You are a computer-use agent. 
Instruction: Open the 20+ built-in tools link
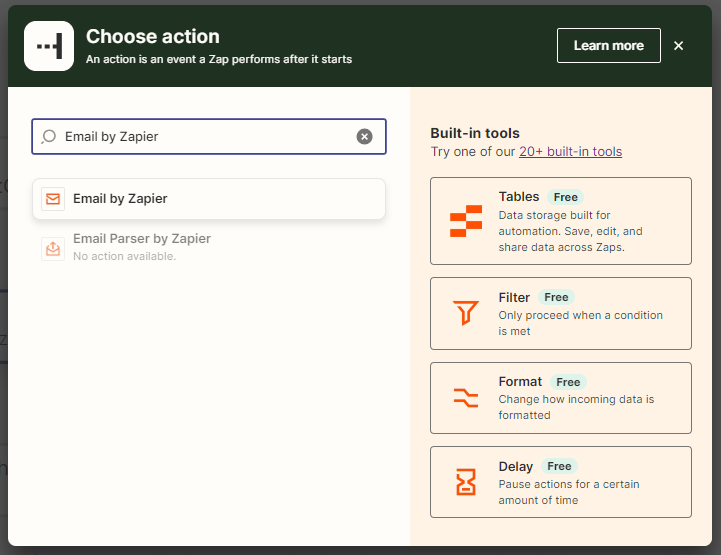tap(570, 152)
